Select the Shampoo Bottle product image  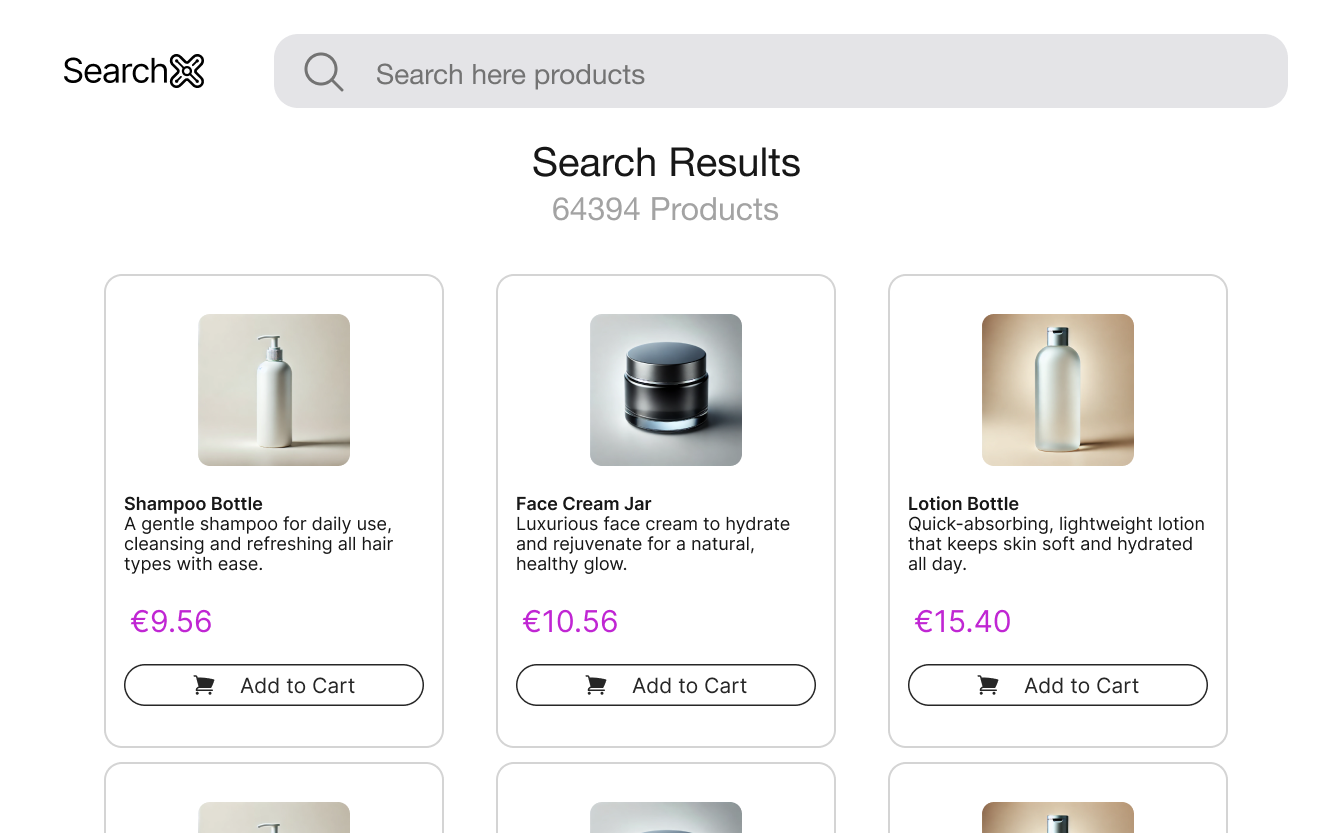pyautogui.click(x=273, y=389)
